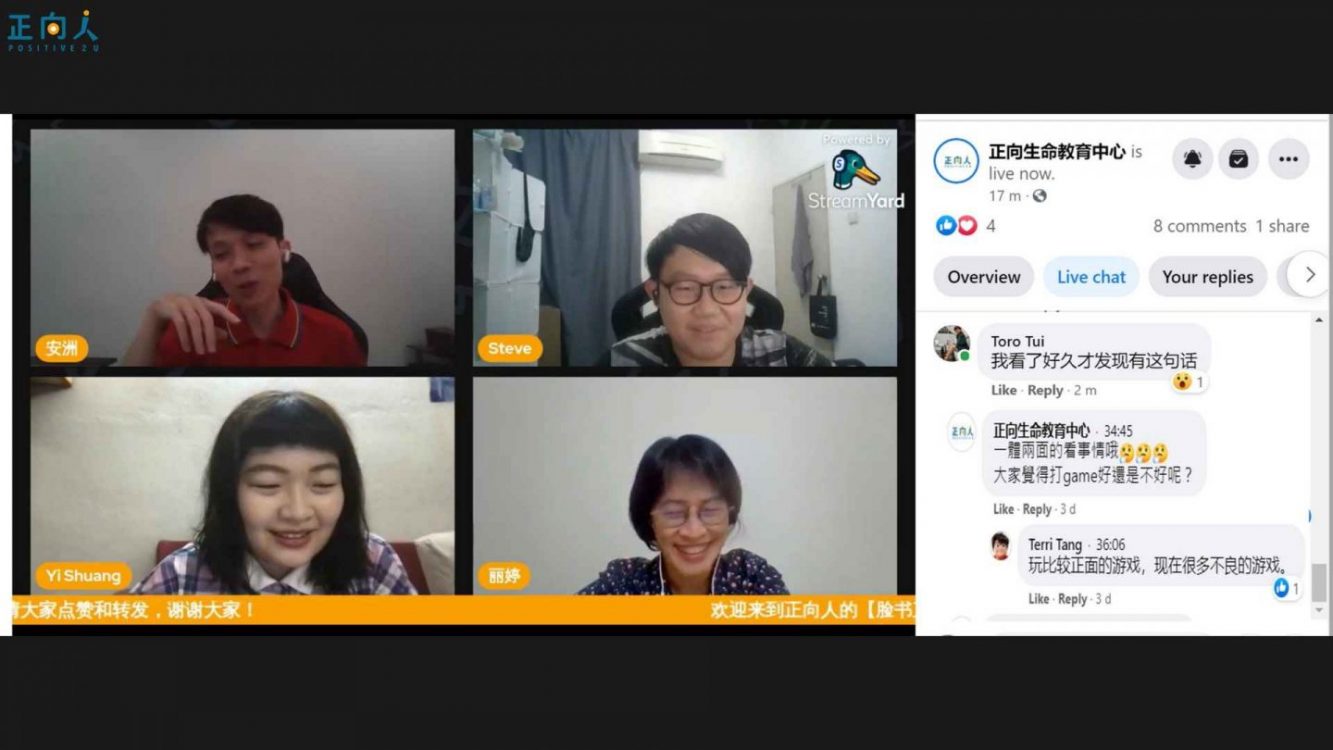This screenshot has height=750, width=1333.
Task: Click the wow reaction on Toro Tui's comment
Action: pyautogui.click(x=1183, y=381)
